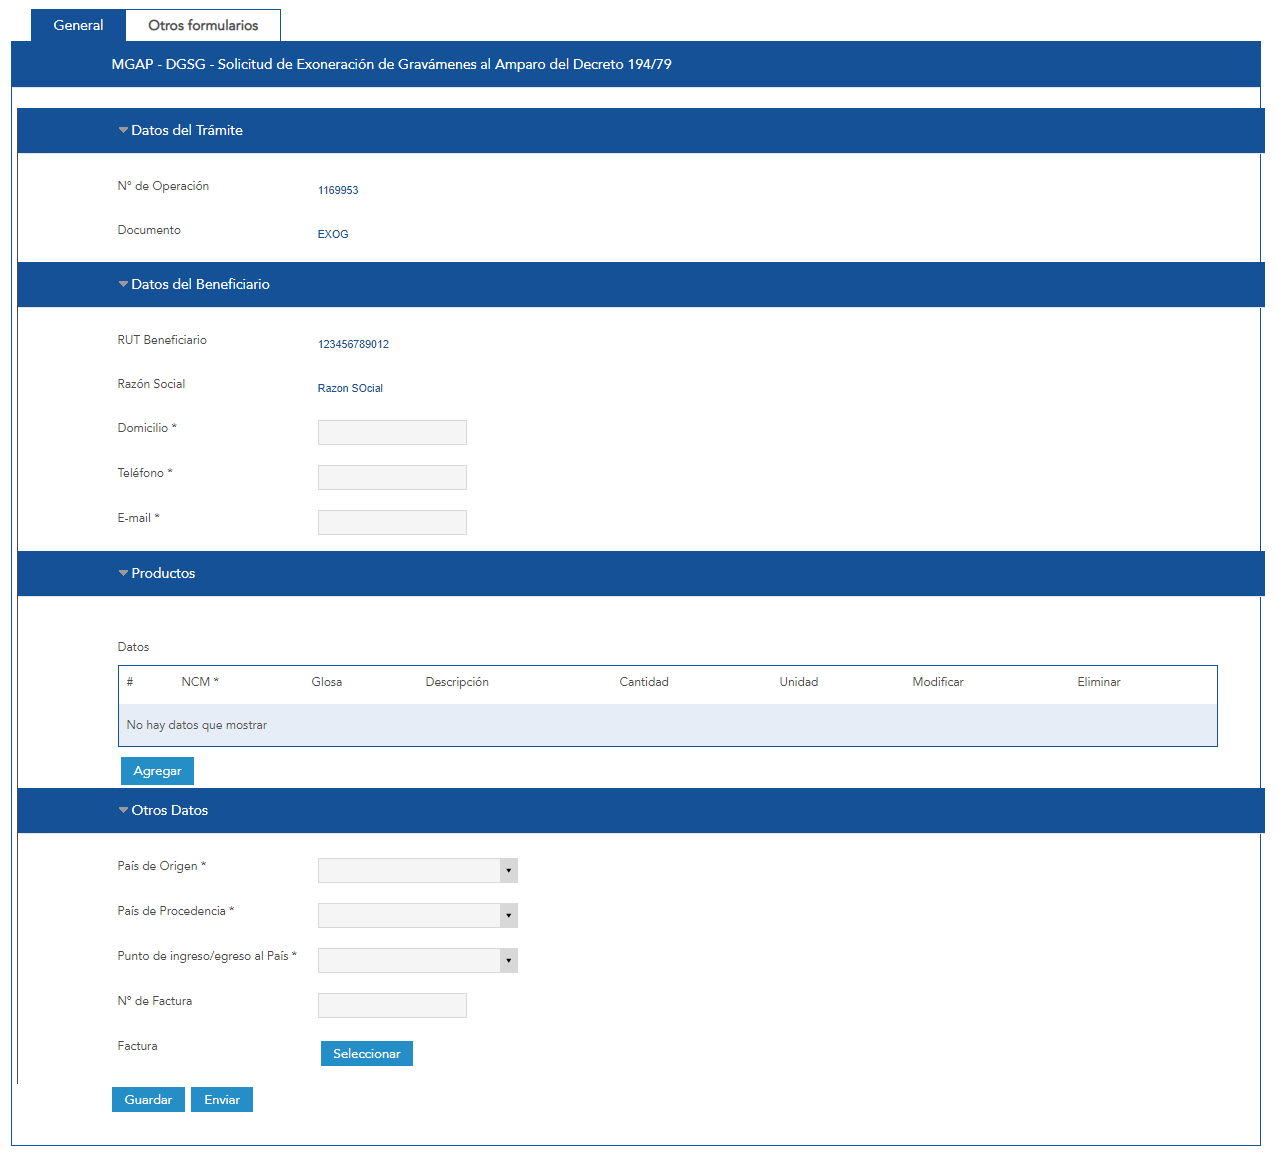Expand the País de Procedencia dropdown
This screenshot has width=1276, height=1167.
point(417,915)
